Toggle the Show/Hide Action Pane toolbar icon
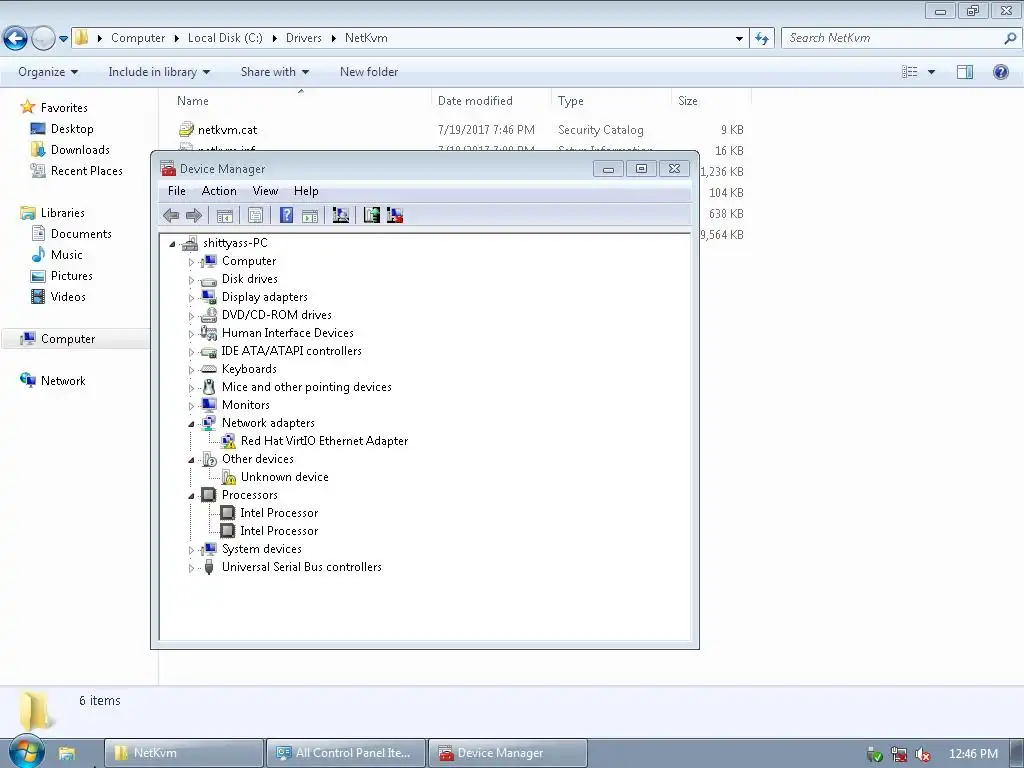The height and width of the screenshot is (768, 1024). [x=310, y=215]
